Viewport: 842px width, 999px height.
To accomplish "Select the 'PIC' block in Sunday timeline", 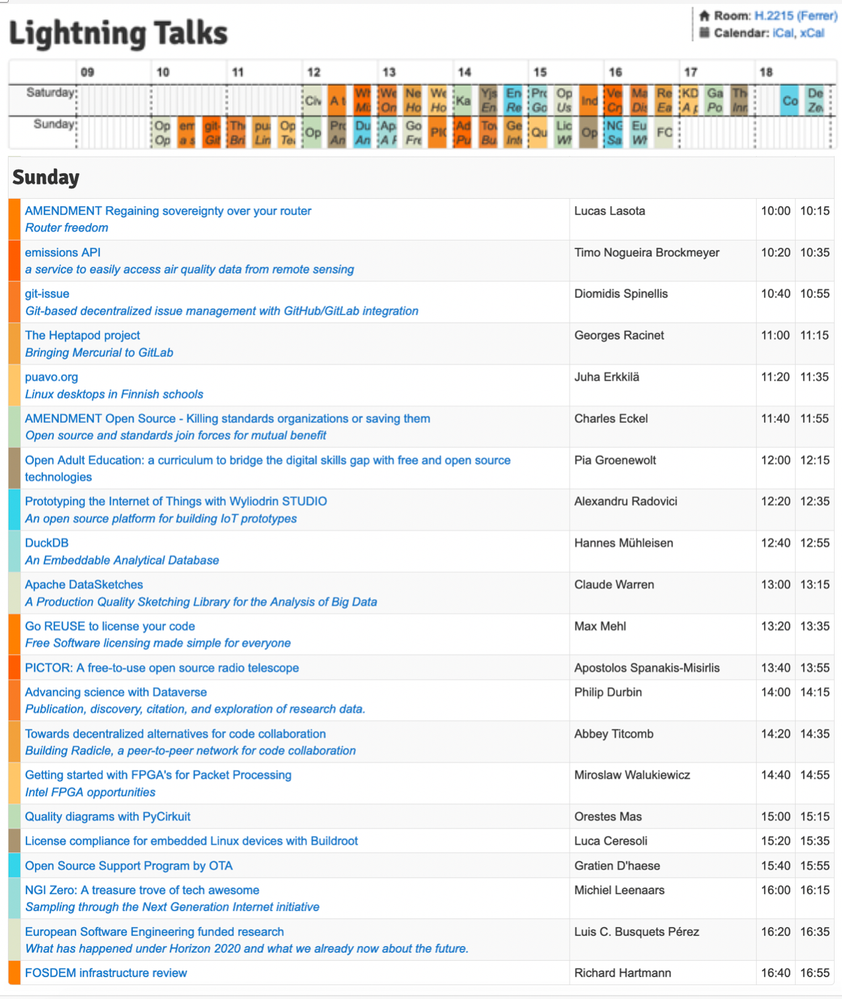I will point(438,133).
